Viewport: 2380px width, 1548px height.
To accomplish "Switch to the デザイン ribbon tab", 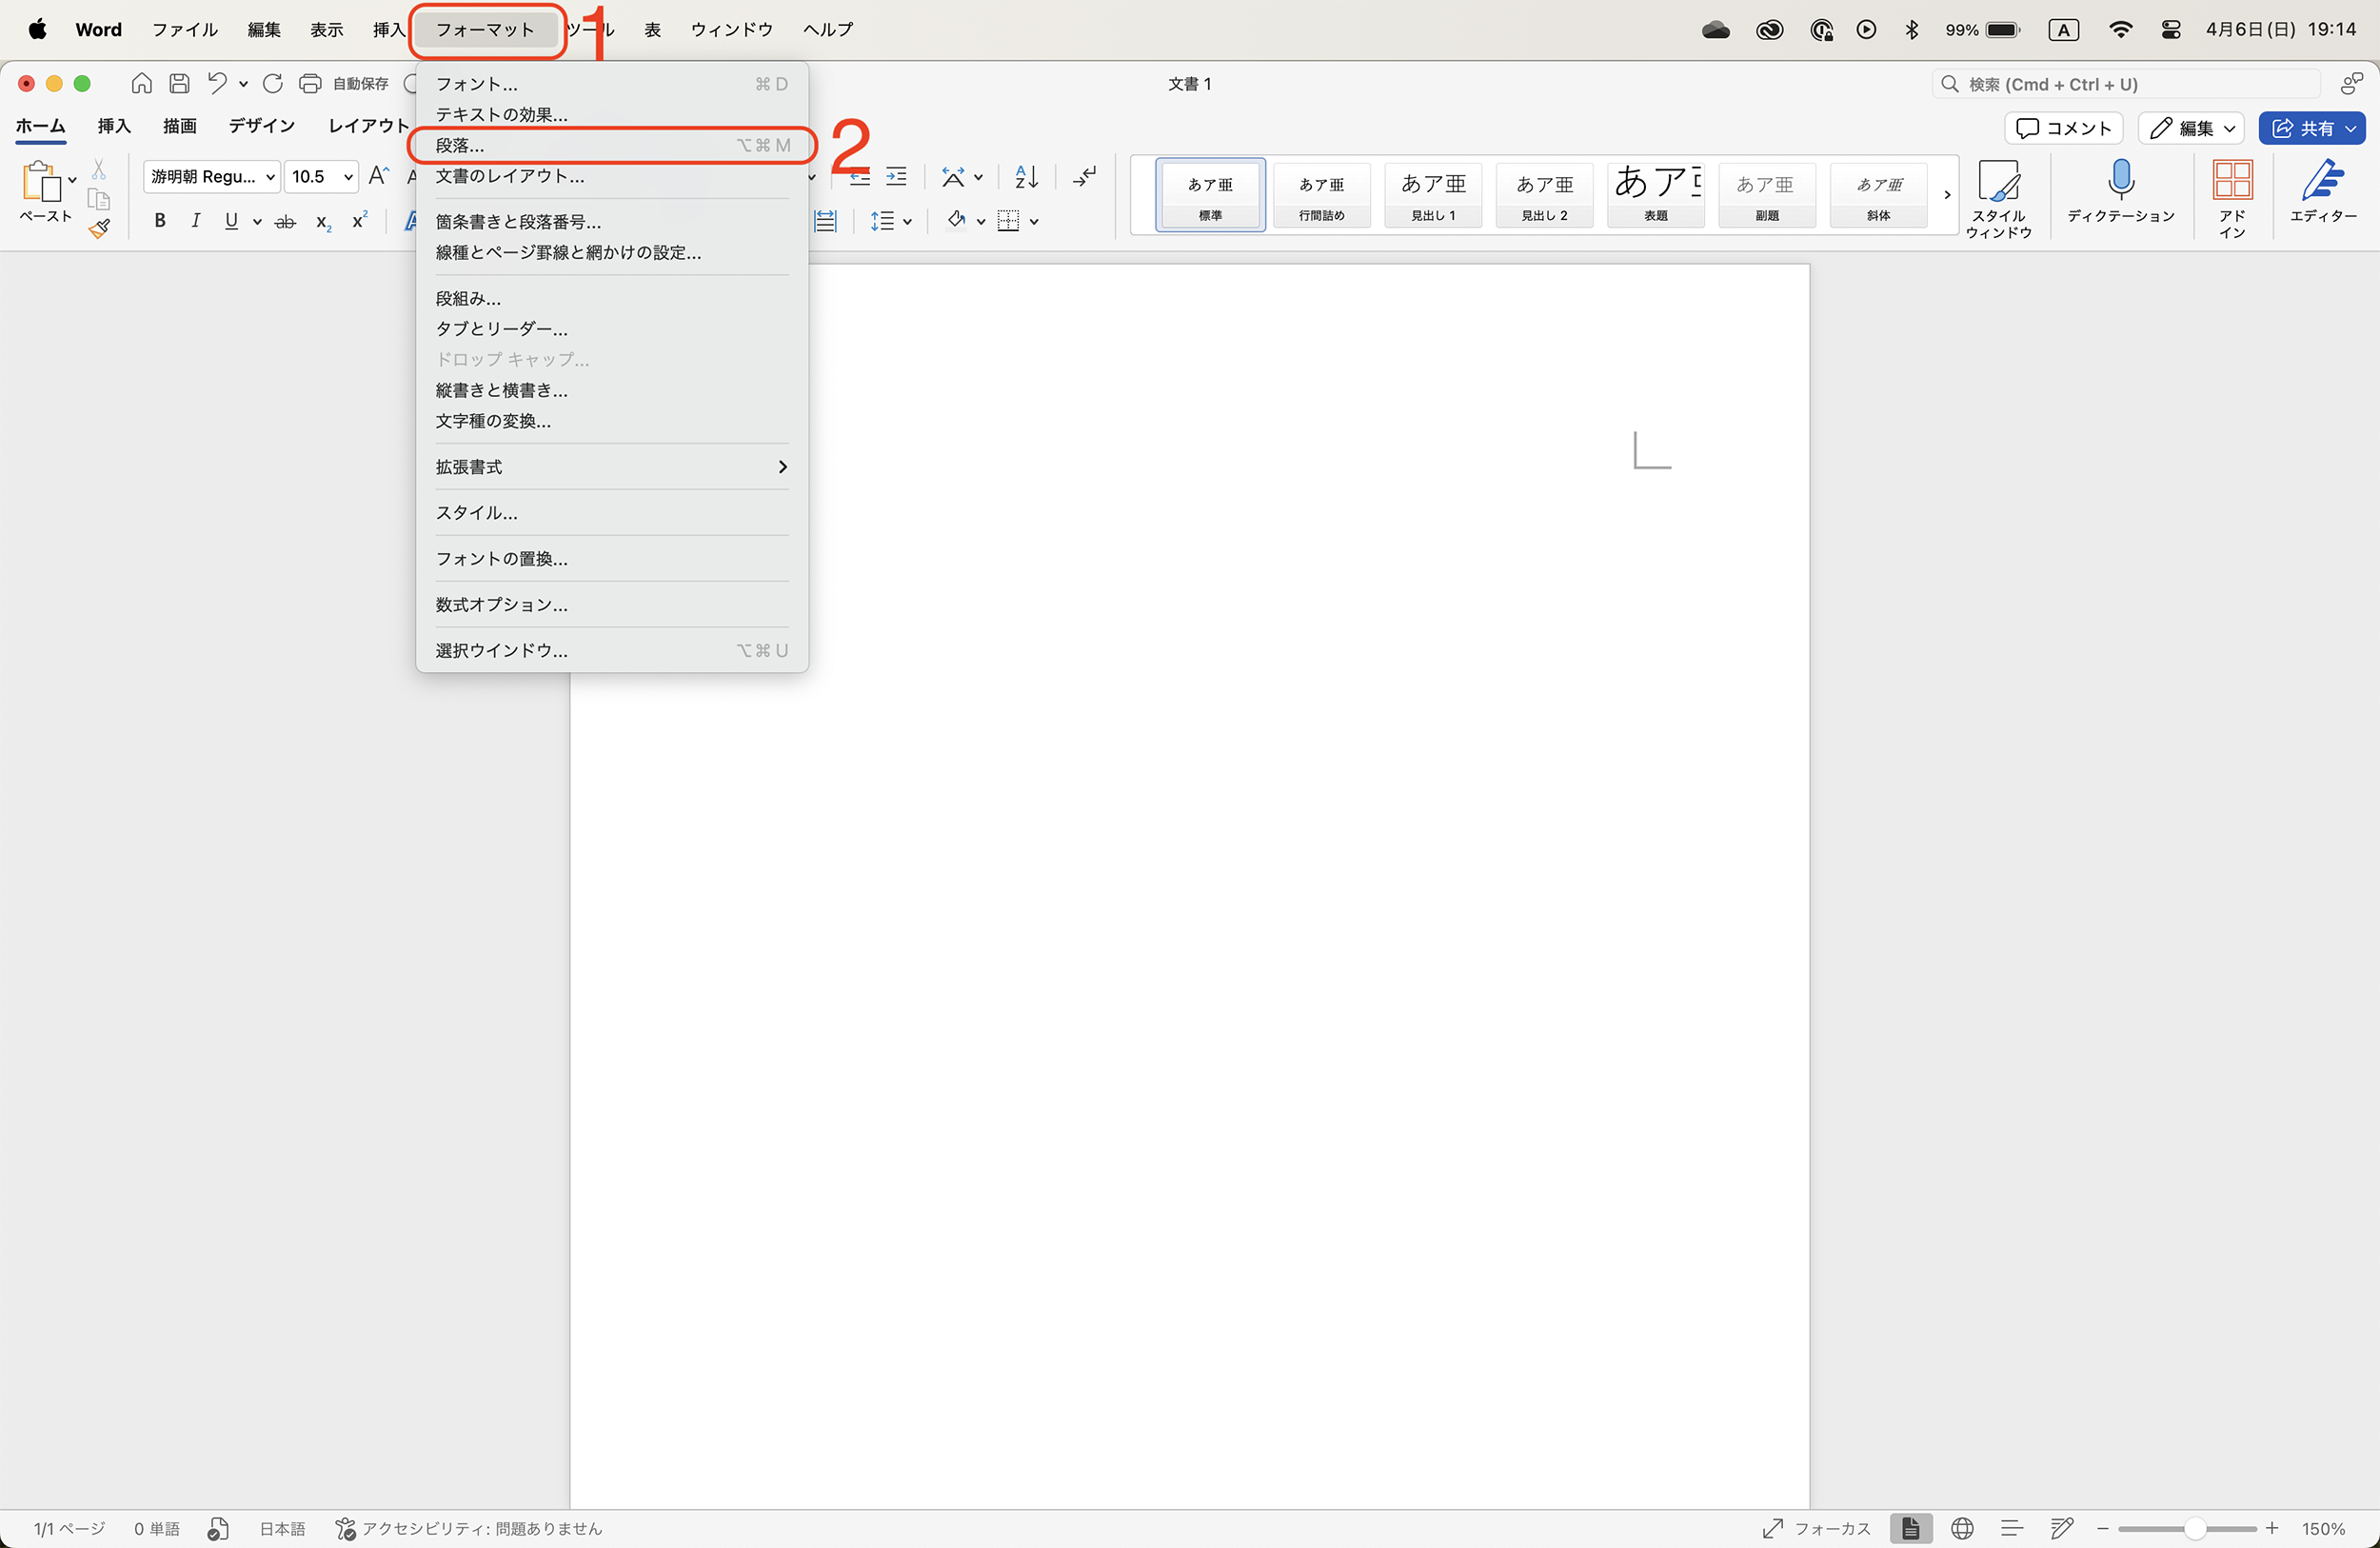I will tap(261, 126).
